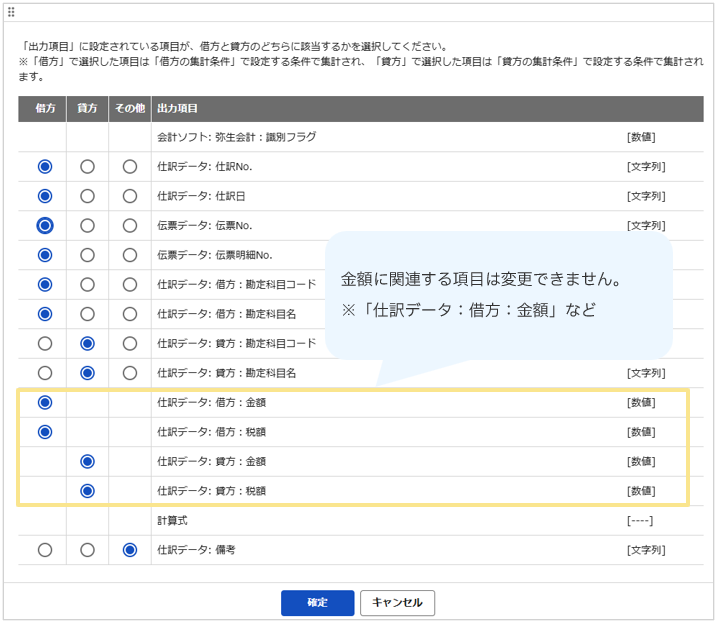The width and height of the screenshot is (719, 622).
Task: Click text 伝票データ: 伝票明細No.
Action: click(x=215, y=255)
